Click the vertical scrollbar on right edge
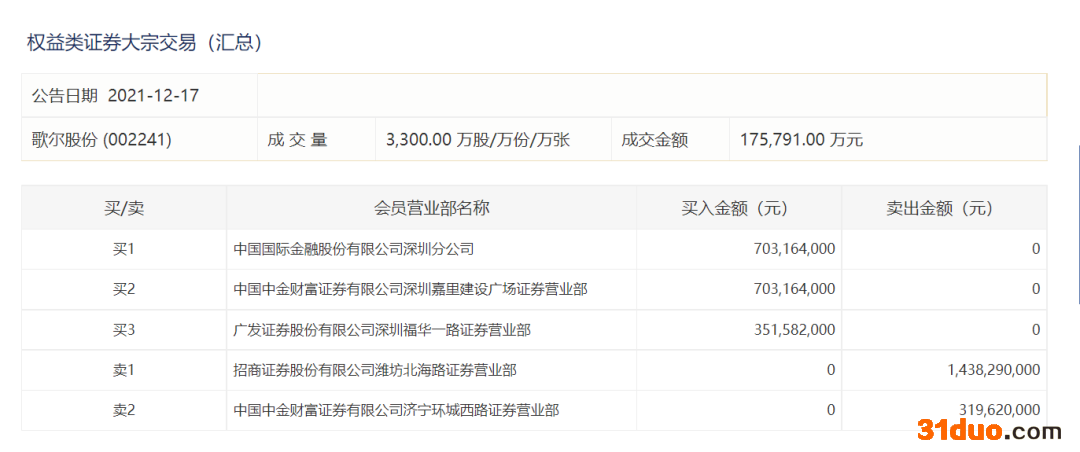The height and width of the screenshot is (452, 1080). [x=1078, y=225]
